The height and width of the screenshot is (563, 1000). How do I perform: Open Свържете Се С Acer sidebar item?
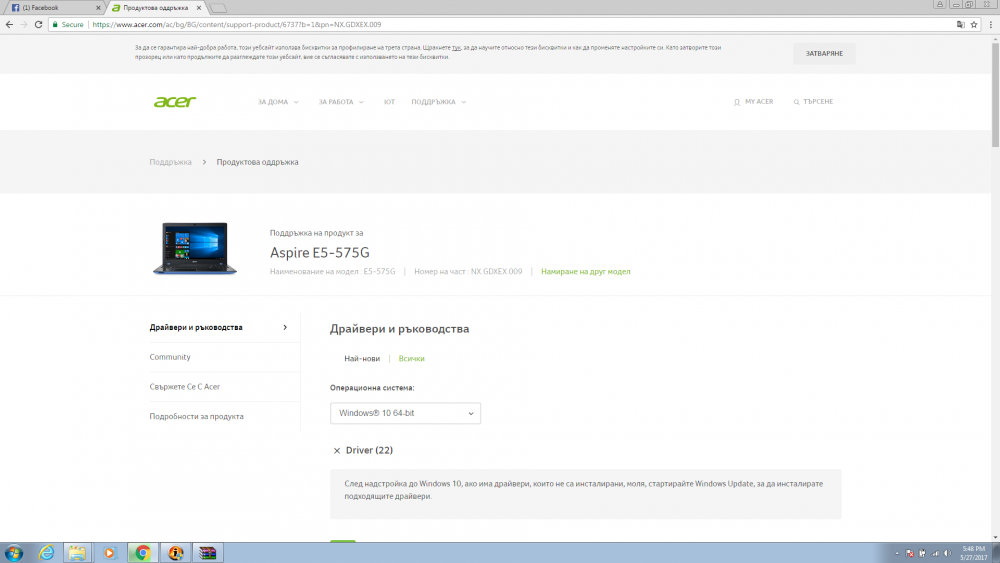184,386
